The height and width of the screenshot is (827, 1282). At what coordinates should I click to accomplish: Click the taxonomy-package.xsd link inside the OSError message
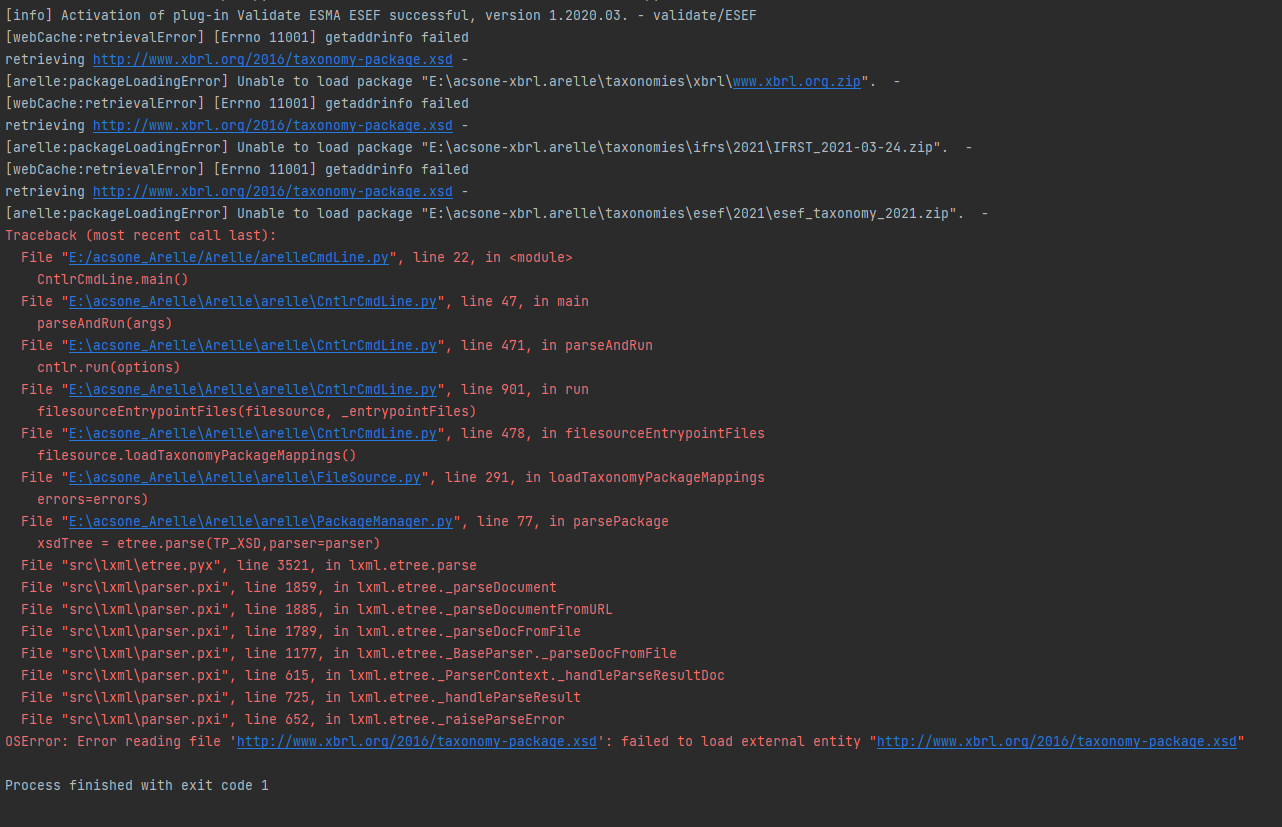[416, 741]
